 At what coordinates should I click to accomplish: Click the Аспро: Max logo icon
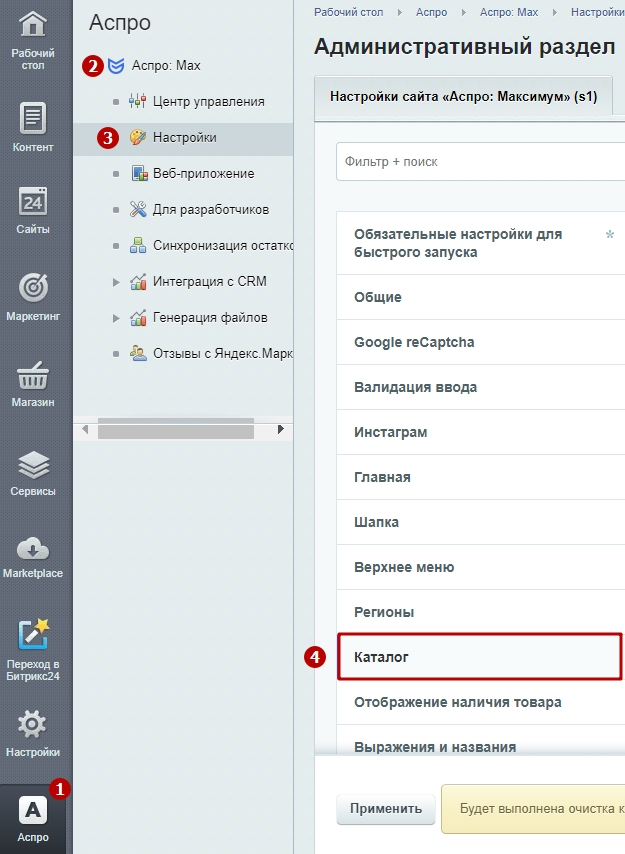(115, 66)
